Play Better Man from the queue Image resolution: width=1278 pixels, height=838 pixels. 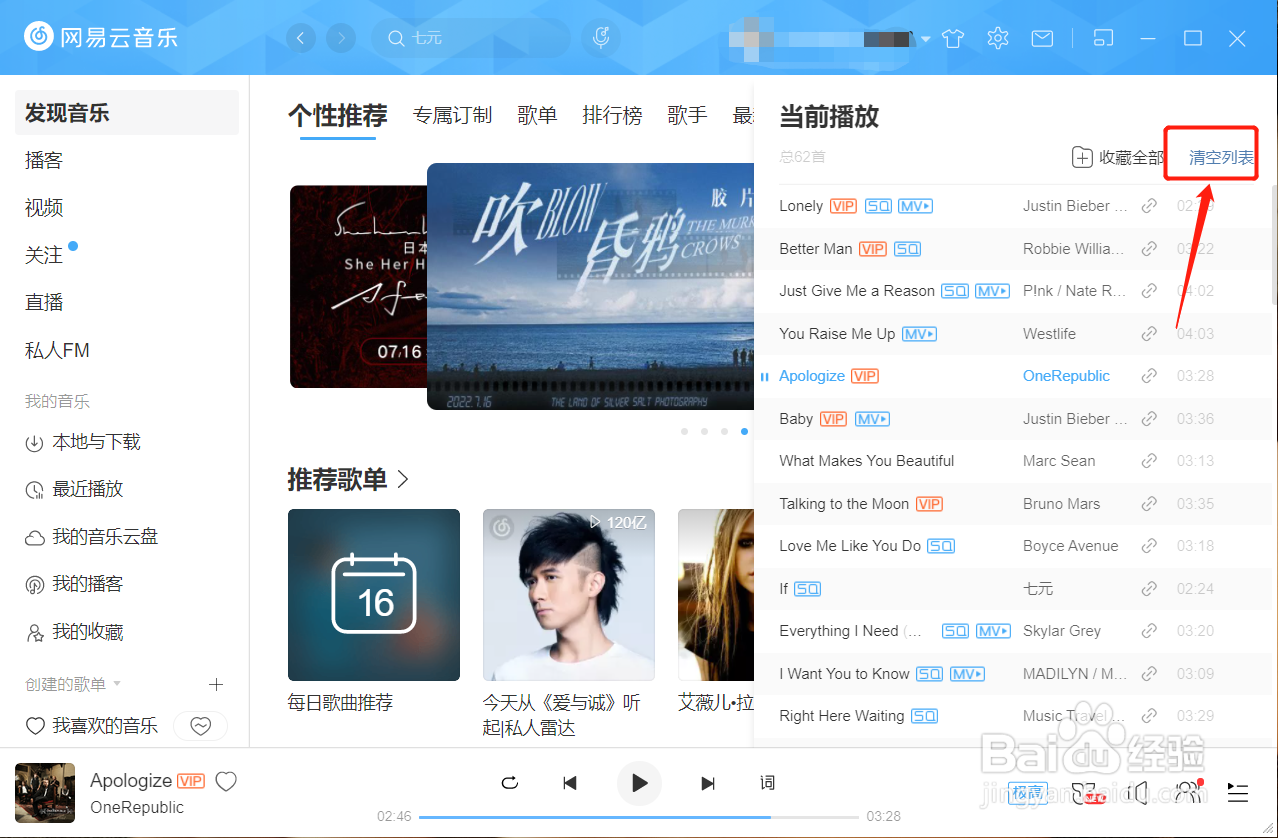pos(815,248)
